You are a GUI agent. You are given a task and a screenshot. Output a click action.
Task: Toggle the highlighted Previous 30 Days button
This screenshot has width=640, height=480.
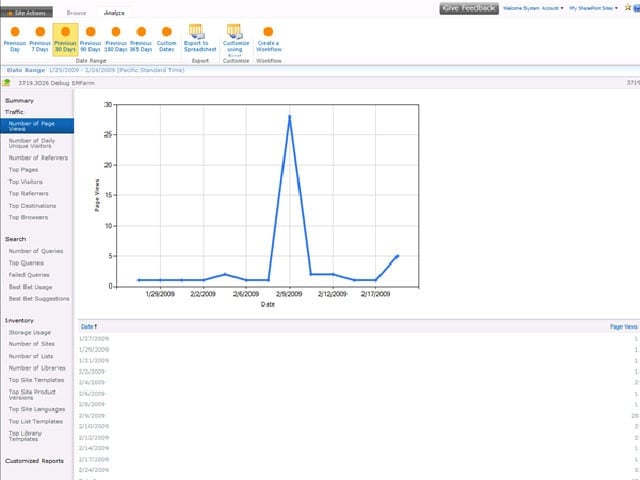tap(65, 40)
